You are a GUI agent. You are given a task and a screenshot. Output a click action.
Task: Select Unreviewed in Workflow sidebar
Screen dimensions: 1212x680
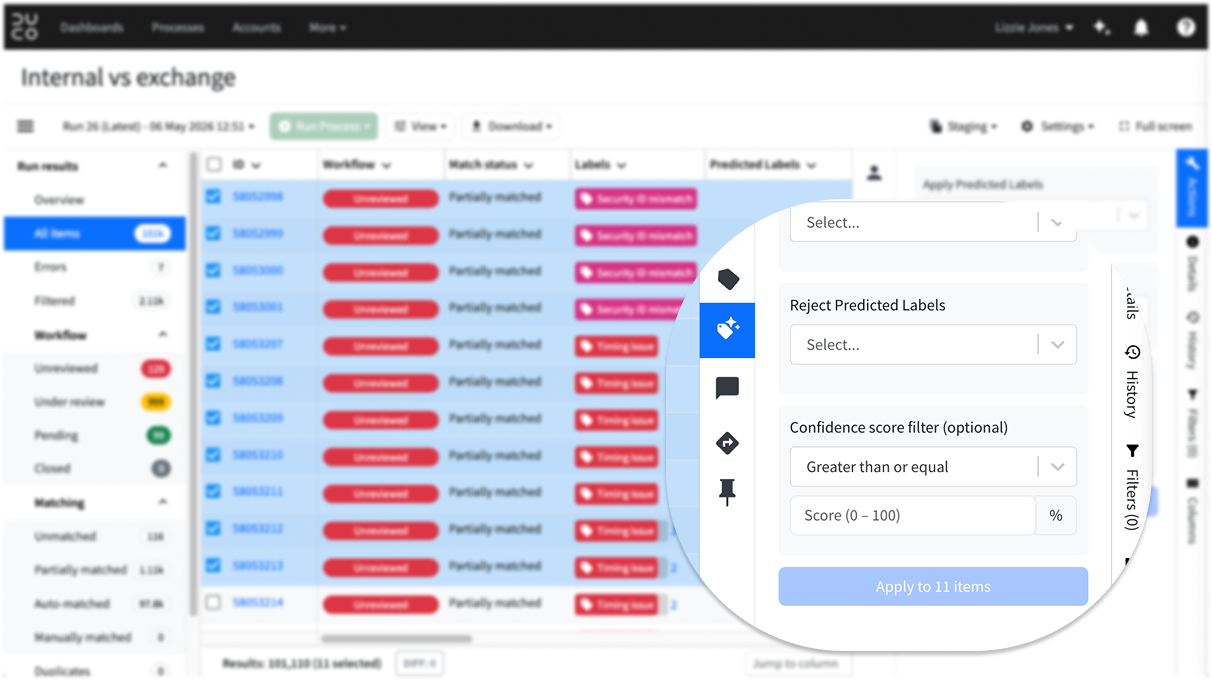tap(94, 368)
